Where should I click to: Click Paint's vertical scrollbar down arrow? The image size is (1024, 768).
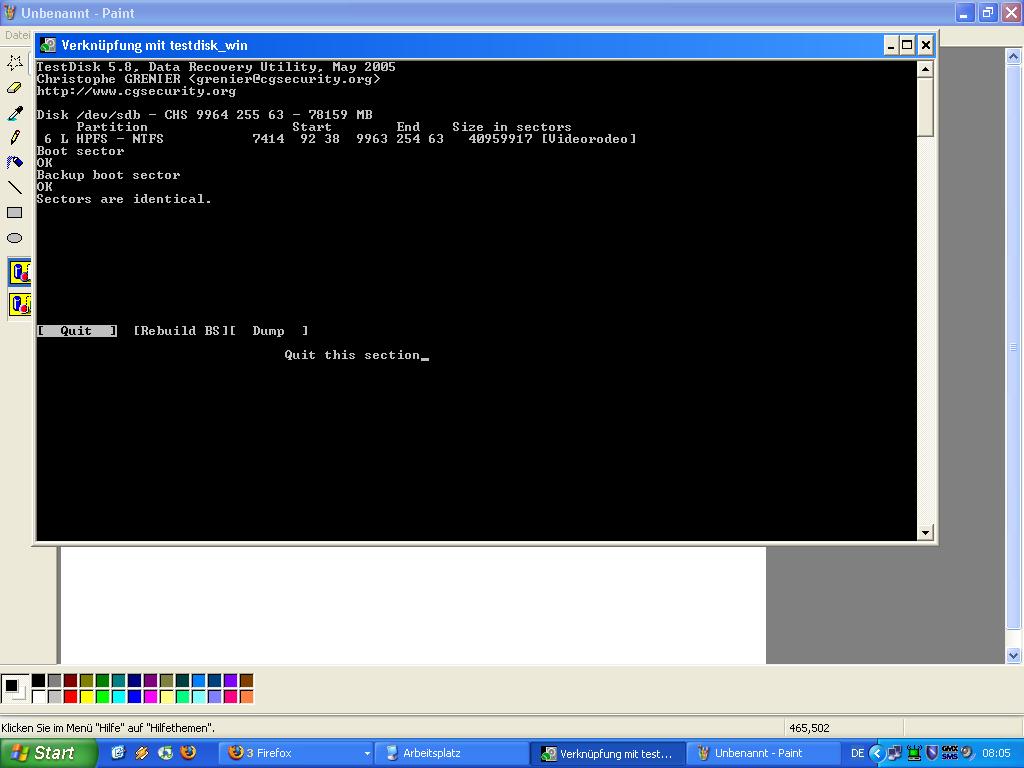pyautogui.click(x=1013, y=655)
